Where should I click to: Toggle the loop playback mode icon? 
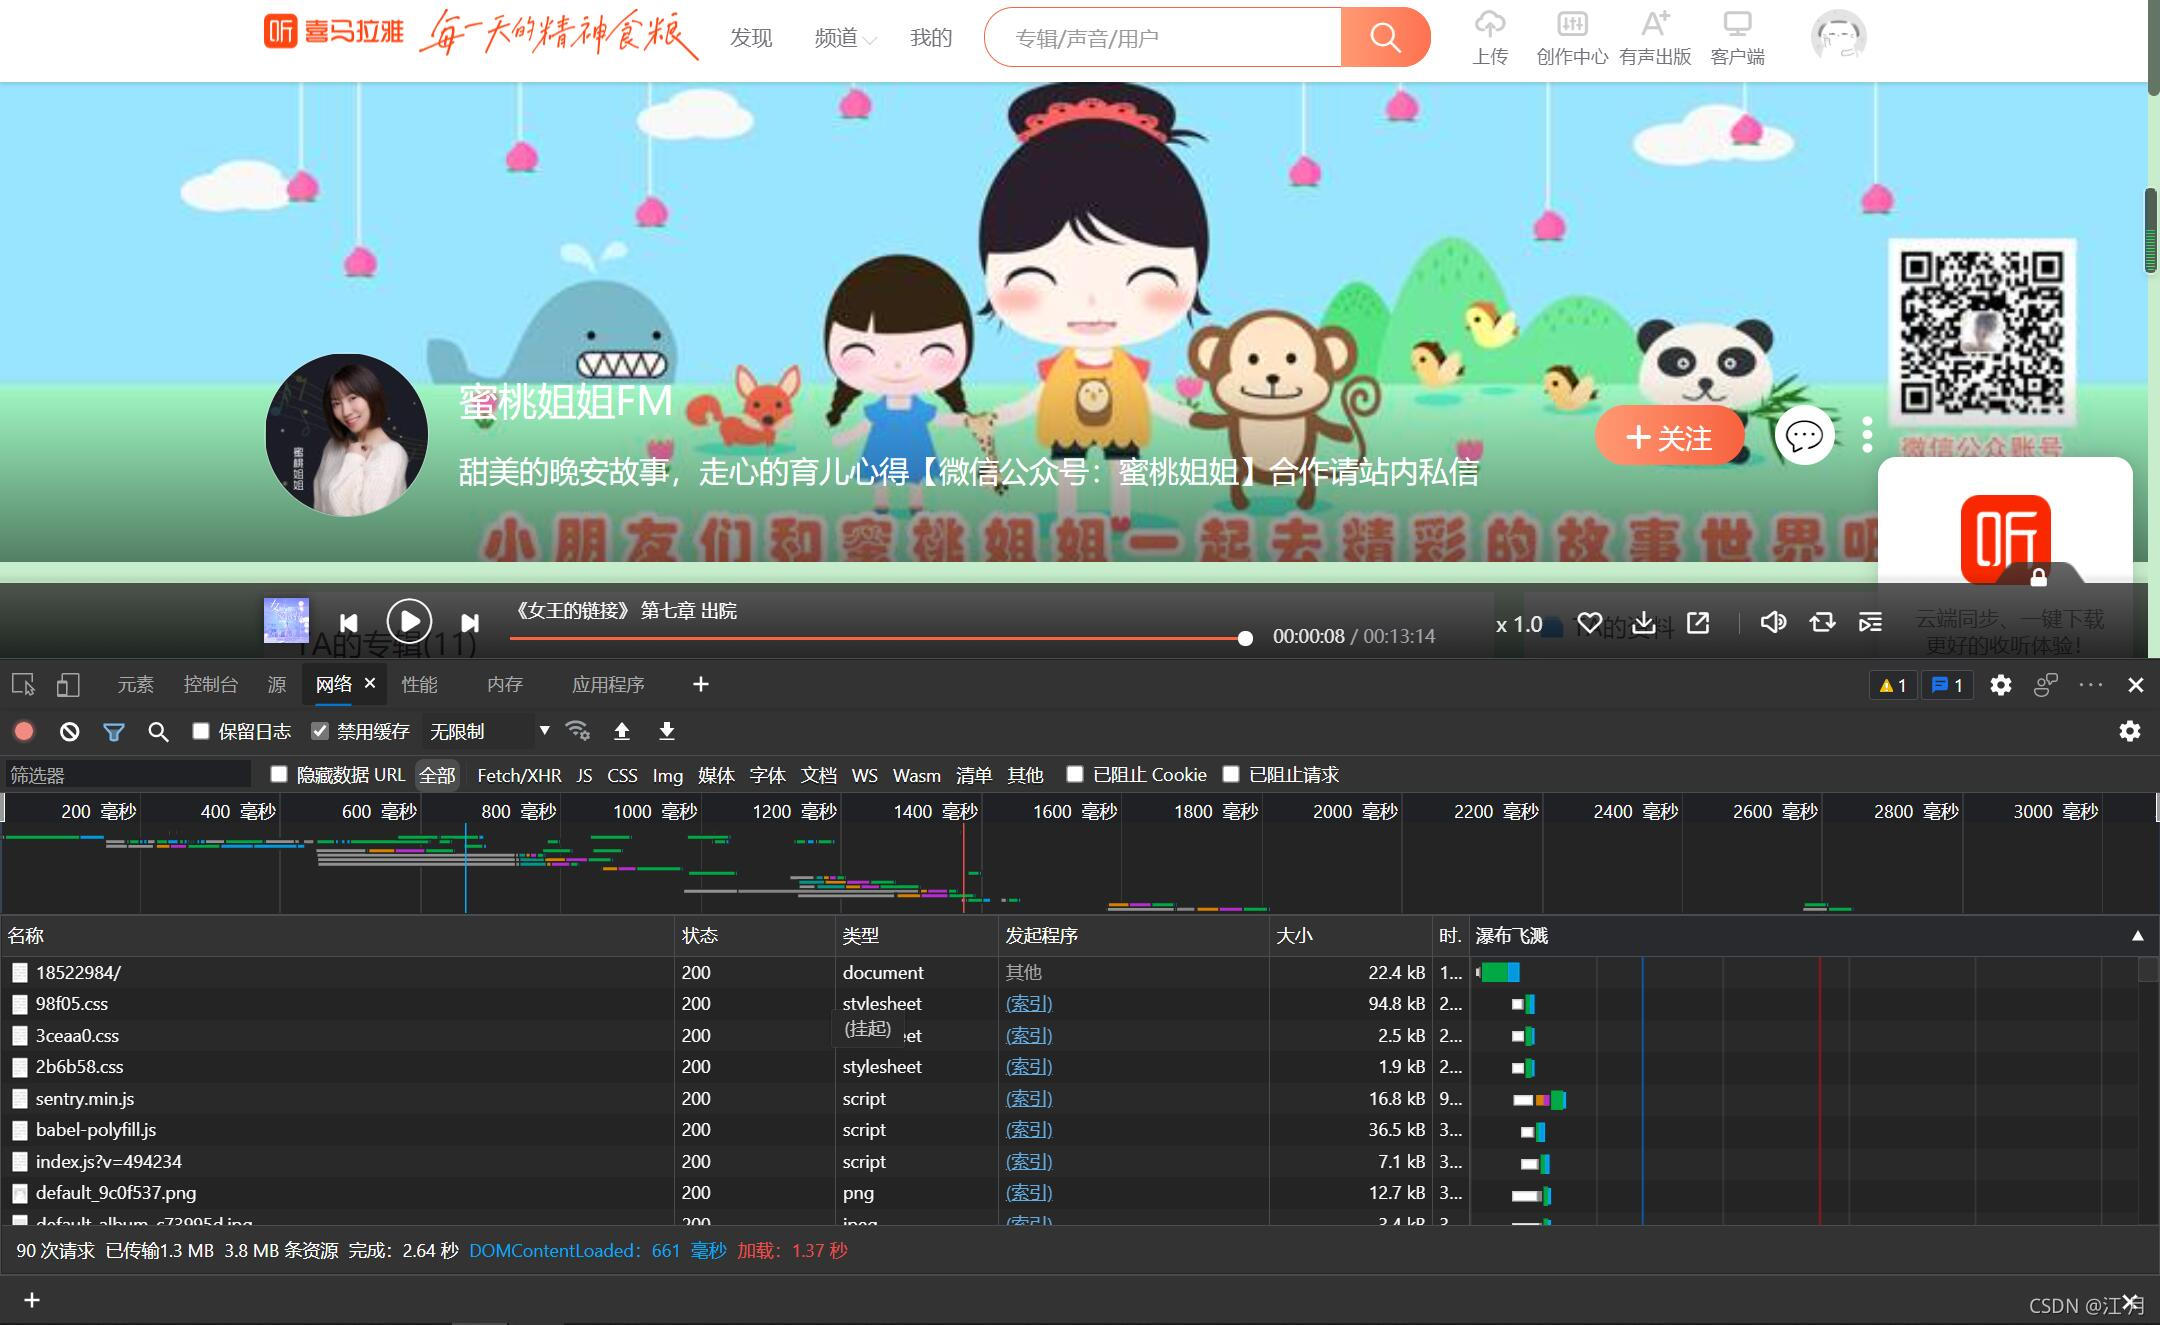(1822, 622)
